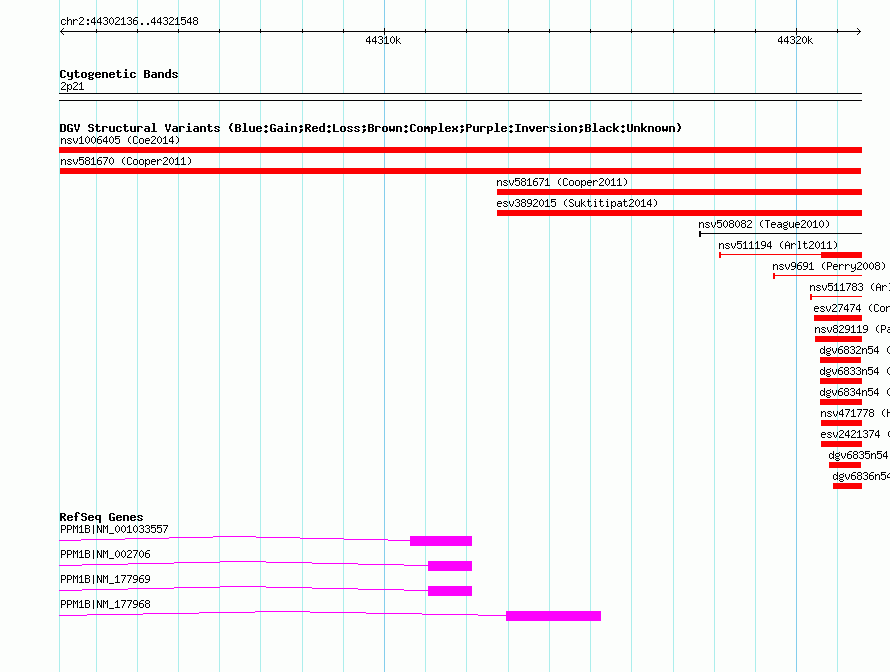Click the nsv511783 variant label
Image resolution: width=890 pixels, height=672 pixels.
click(849, 287)
